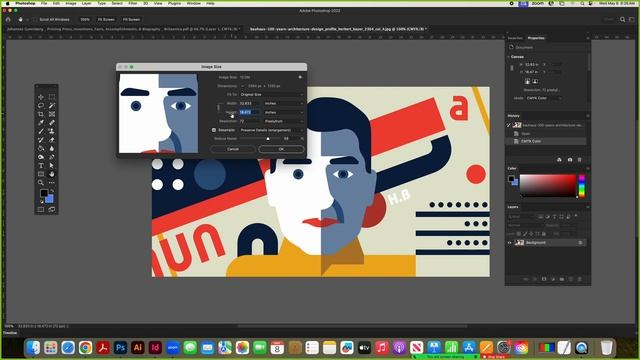Select the Hand tool
Viewport: 640px width, 360px height.
coord(52,174)
